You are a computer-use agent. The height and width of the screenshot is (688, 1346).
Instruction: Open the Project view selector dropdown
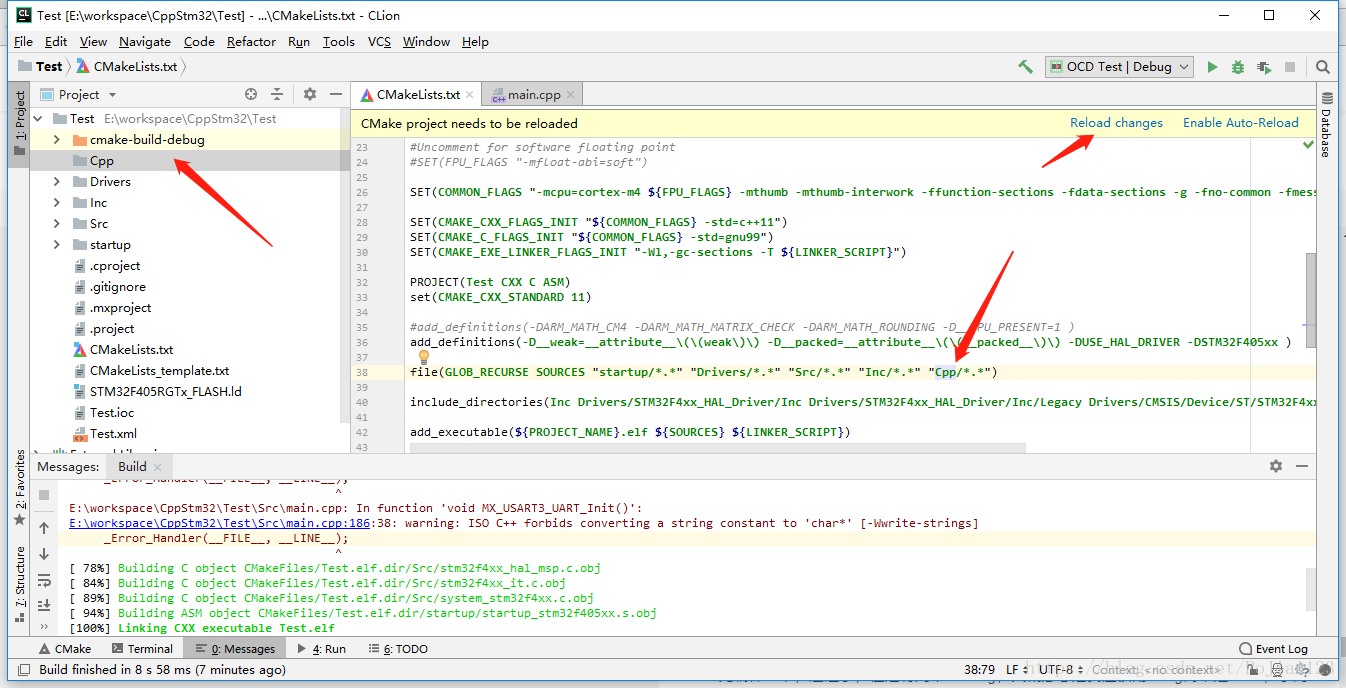(x=79, y=94)
